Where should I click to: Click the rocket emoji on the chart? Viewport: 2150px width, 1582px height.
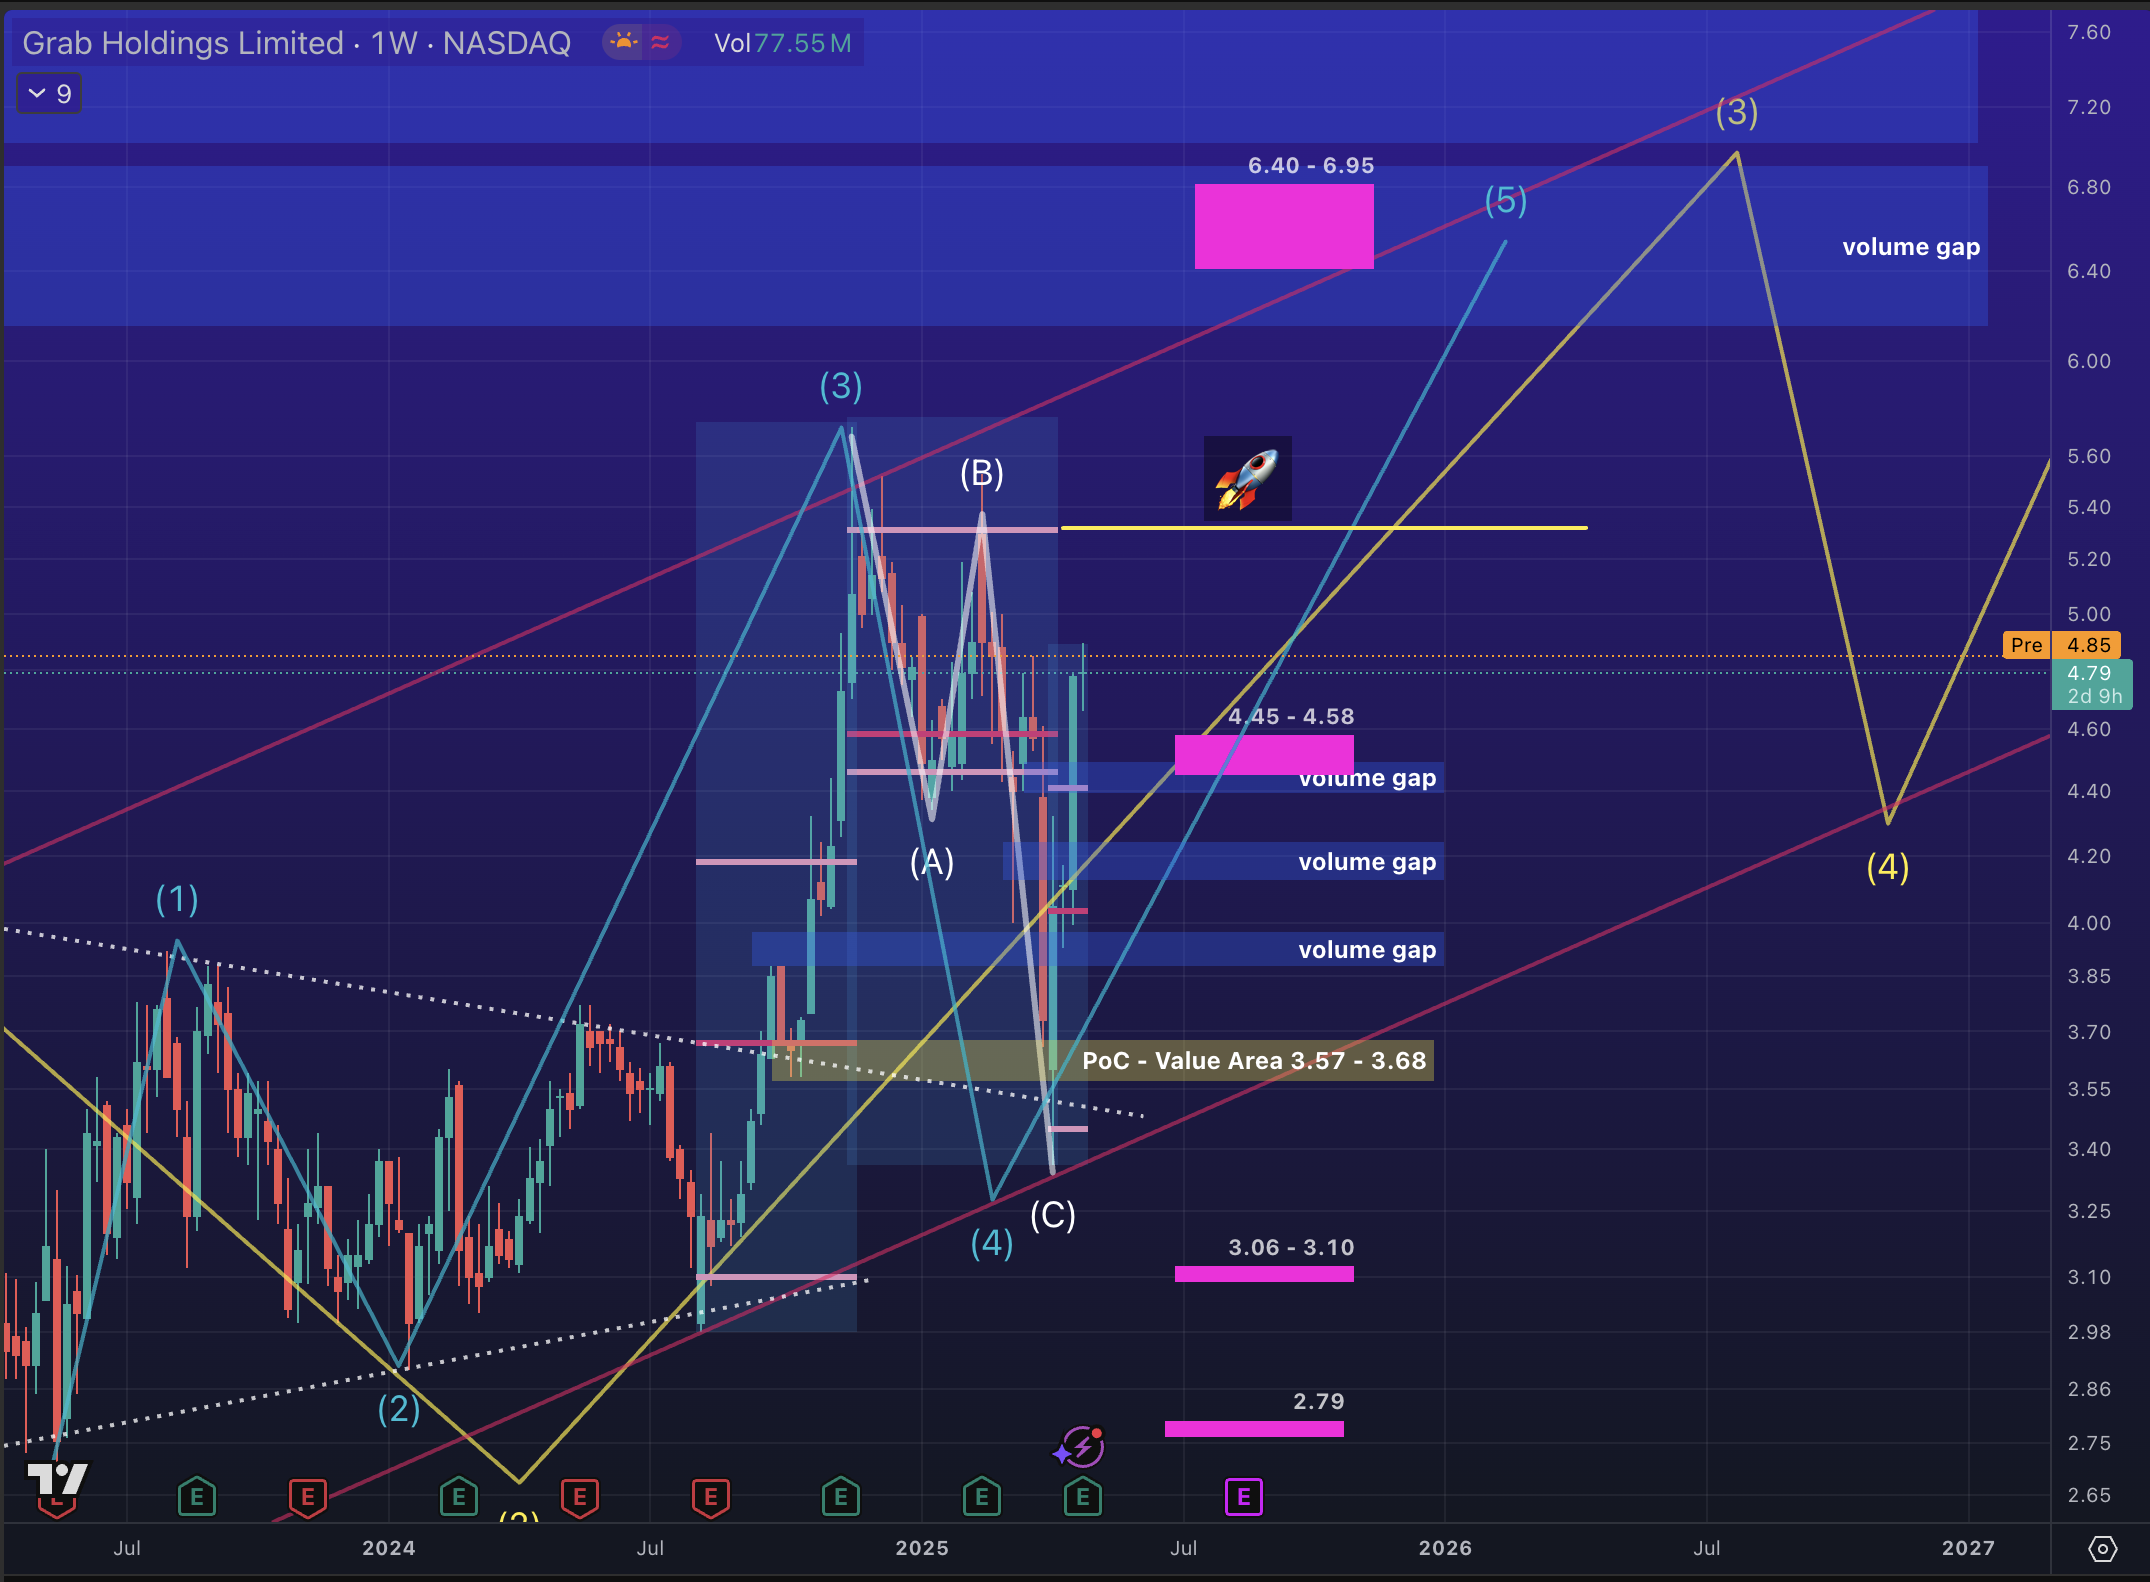1247,478
